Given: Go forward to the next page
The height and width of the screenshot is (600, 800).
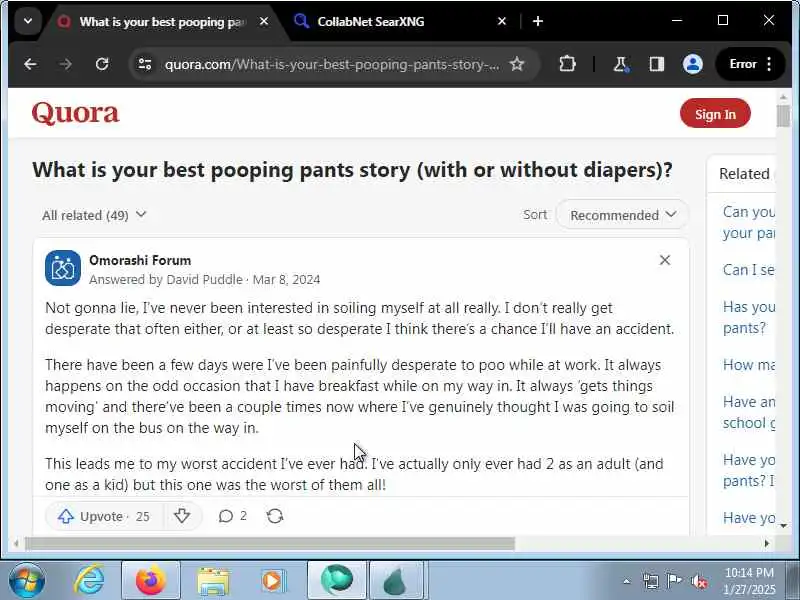Looking at the screenshot, I should [66, 64].
